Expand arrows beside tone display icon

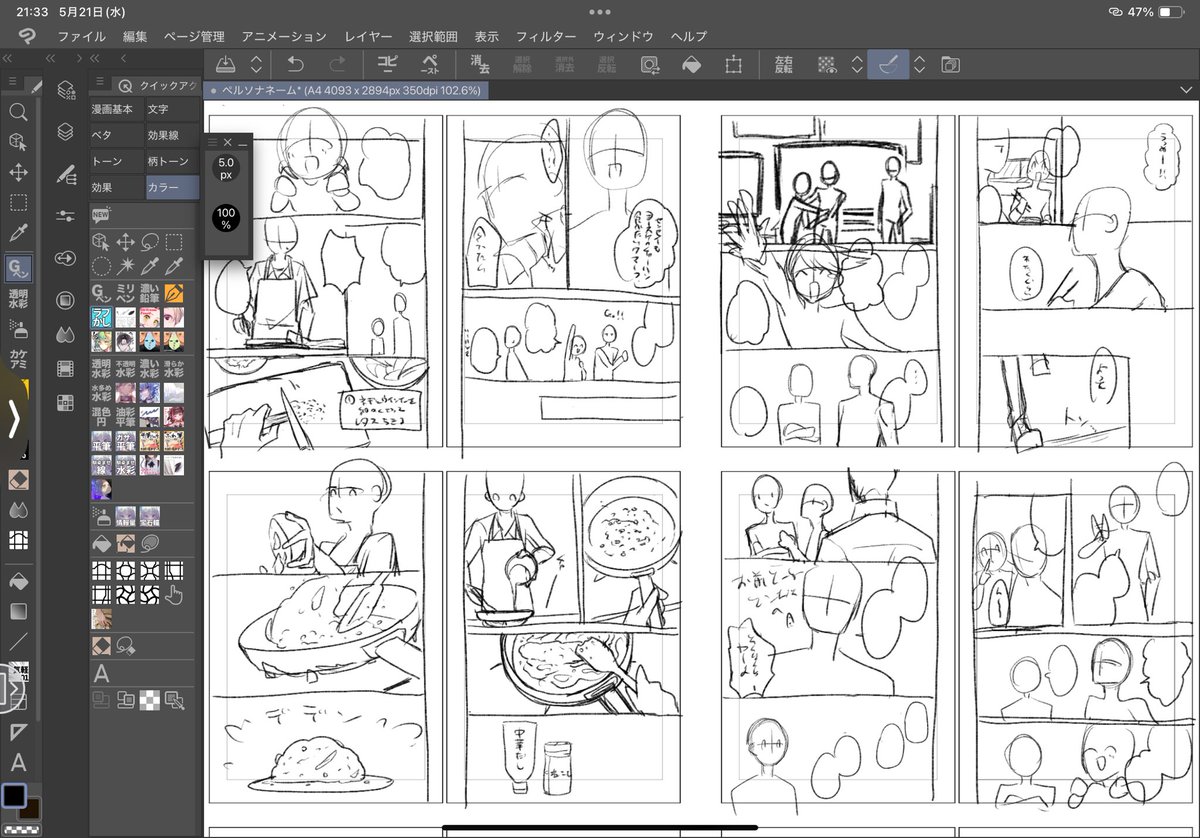[x=857, y=64]
